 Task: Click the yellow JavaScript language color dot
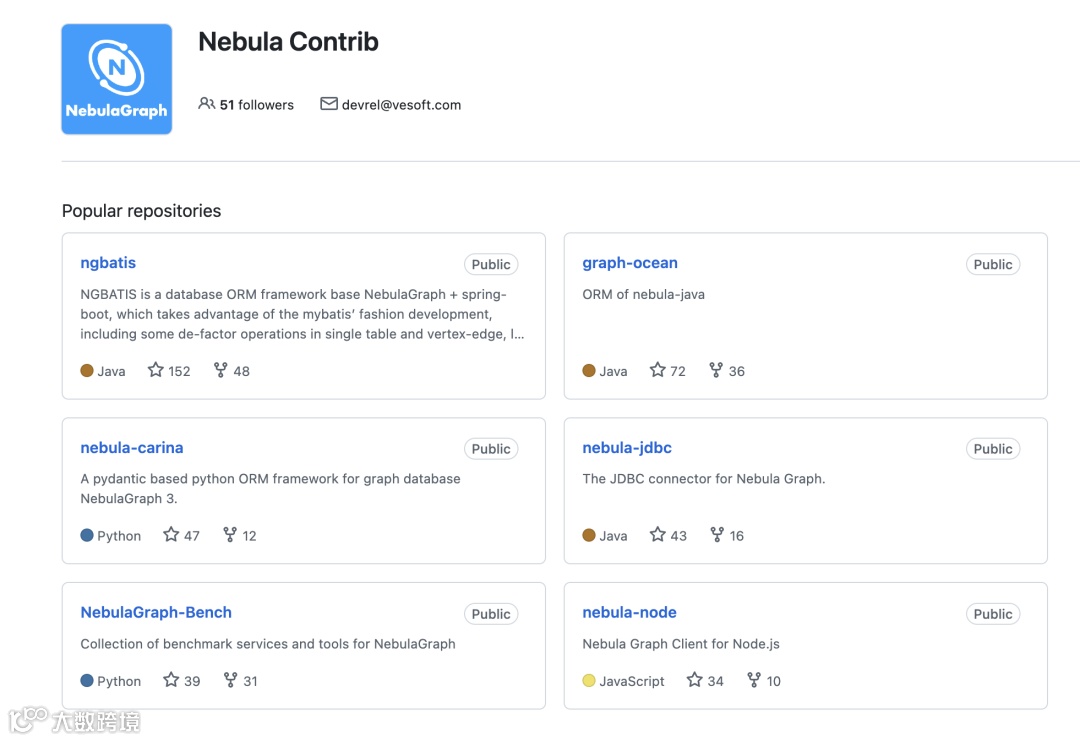click(x=589, y=681)
